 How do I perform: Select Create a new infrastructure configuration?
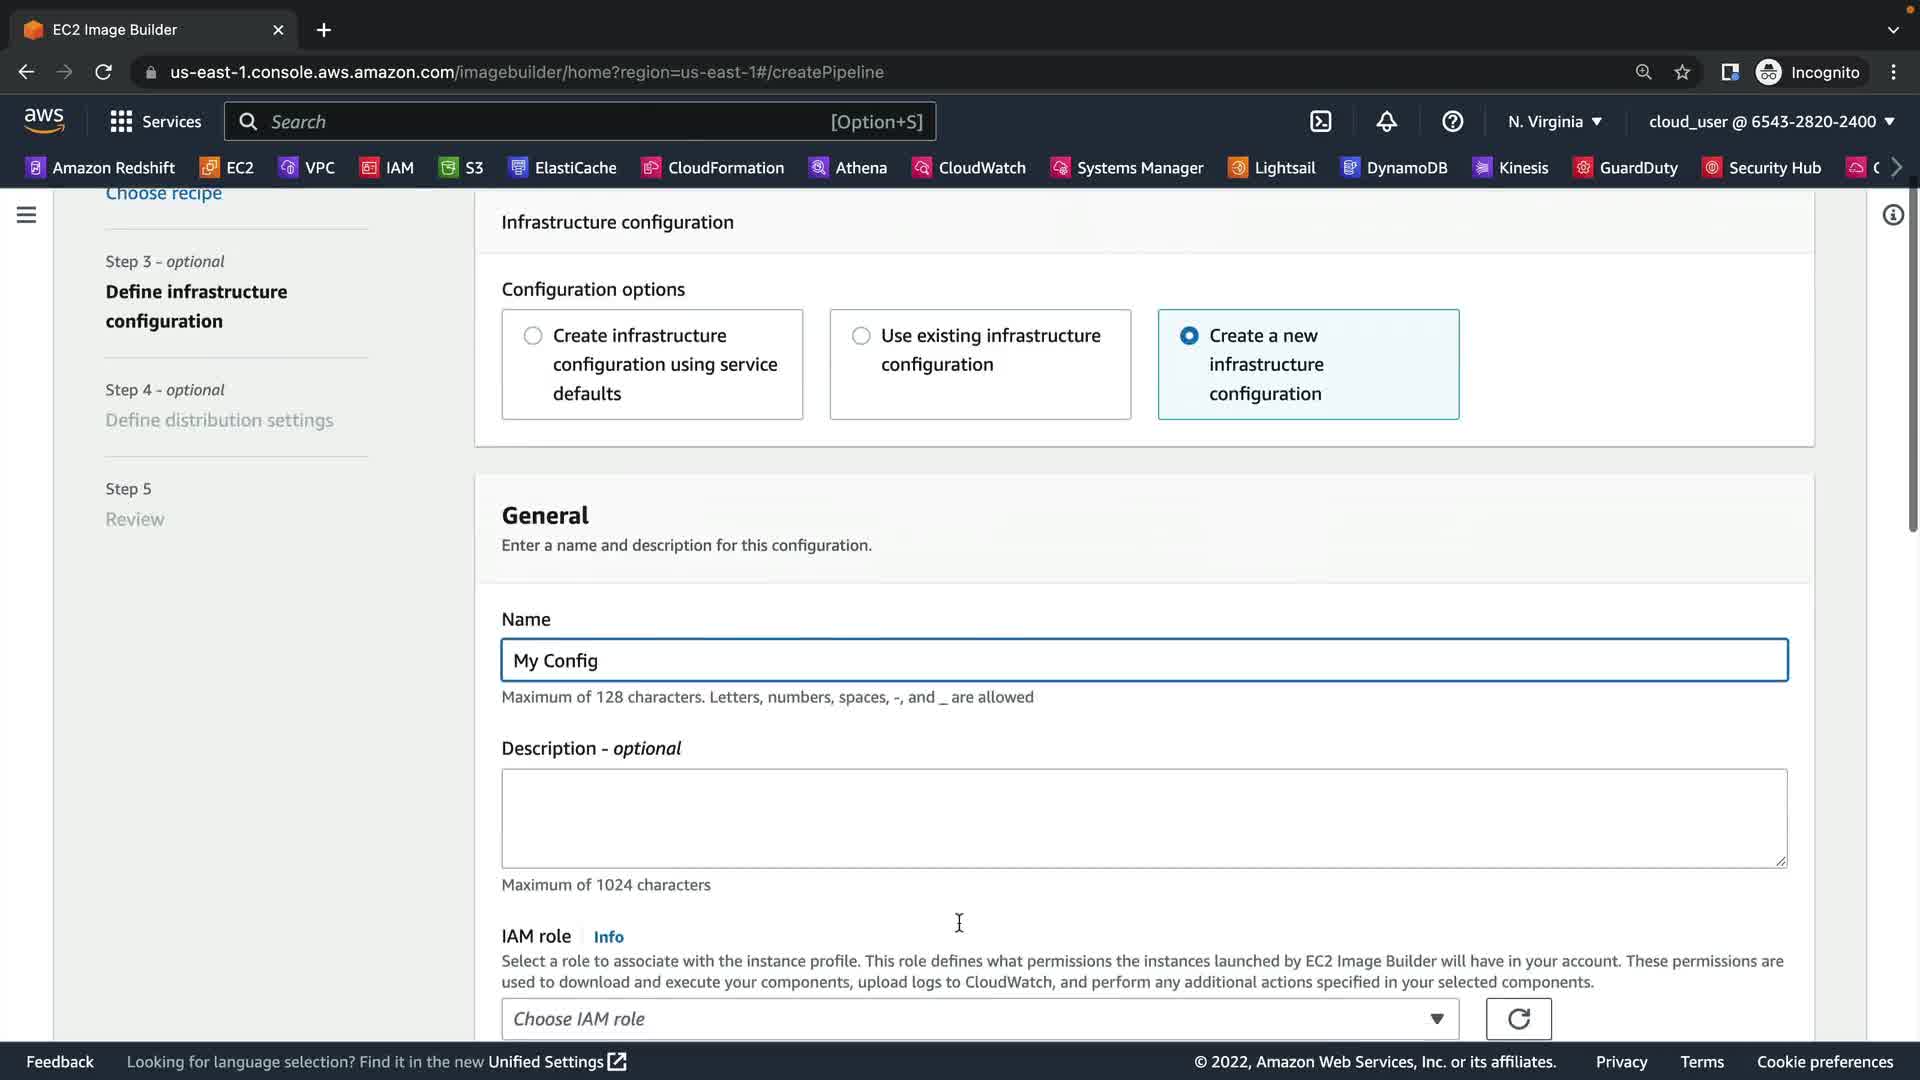[1189, 336]
